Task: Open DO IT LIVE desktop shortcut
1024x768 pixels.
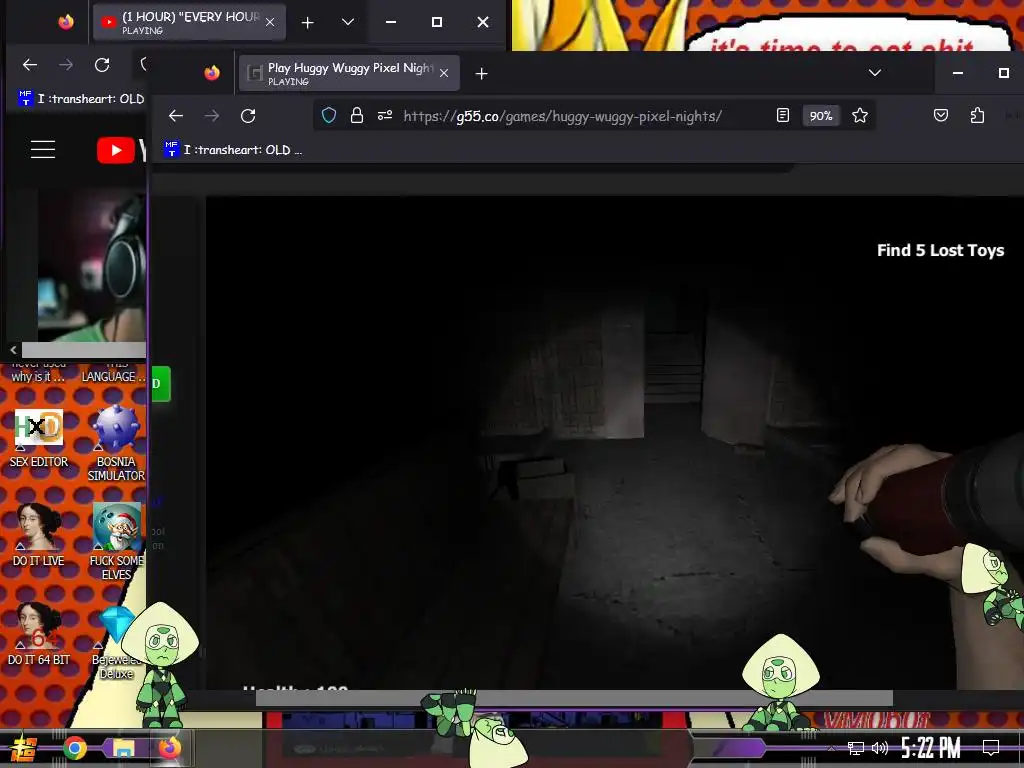Action: [x=39, y=536]
